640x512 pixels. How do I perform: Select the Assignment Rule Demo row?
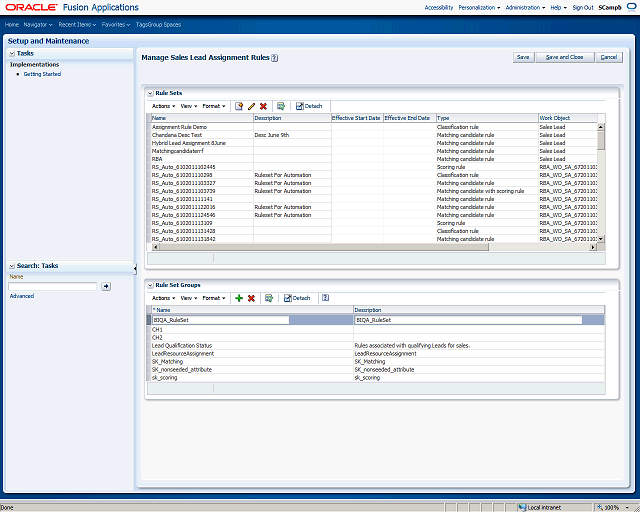point(374,127)
